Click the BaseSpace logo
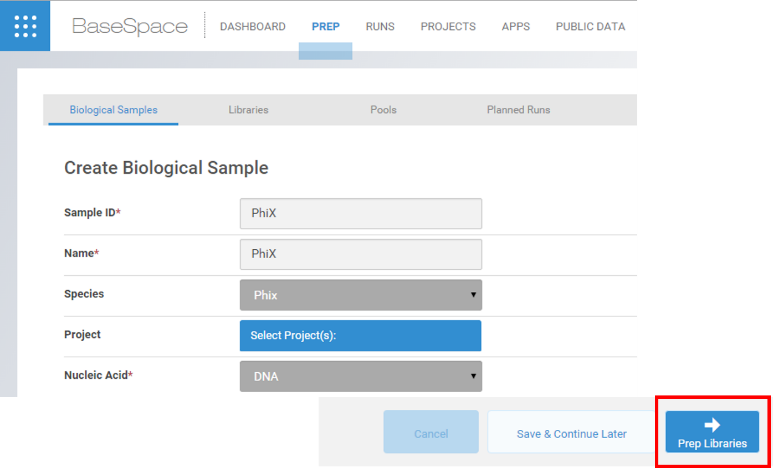The height and width of the screenshot is (468, 773). coord(129,27)
